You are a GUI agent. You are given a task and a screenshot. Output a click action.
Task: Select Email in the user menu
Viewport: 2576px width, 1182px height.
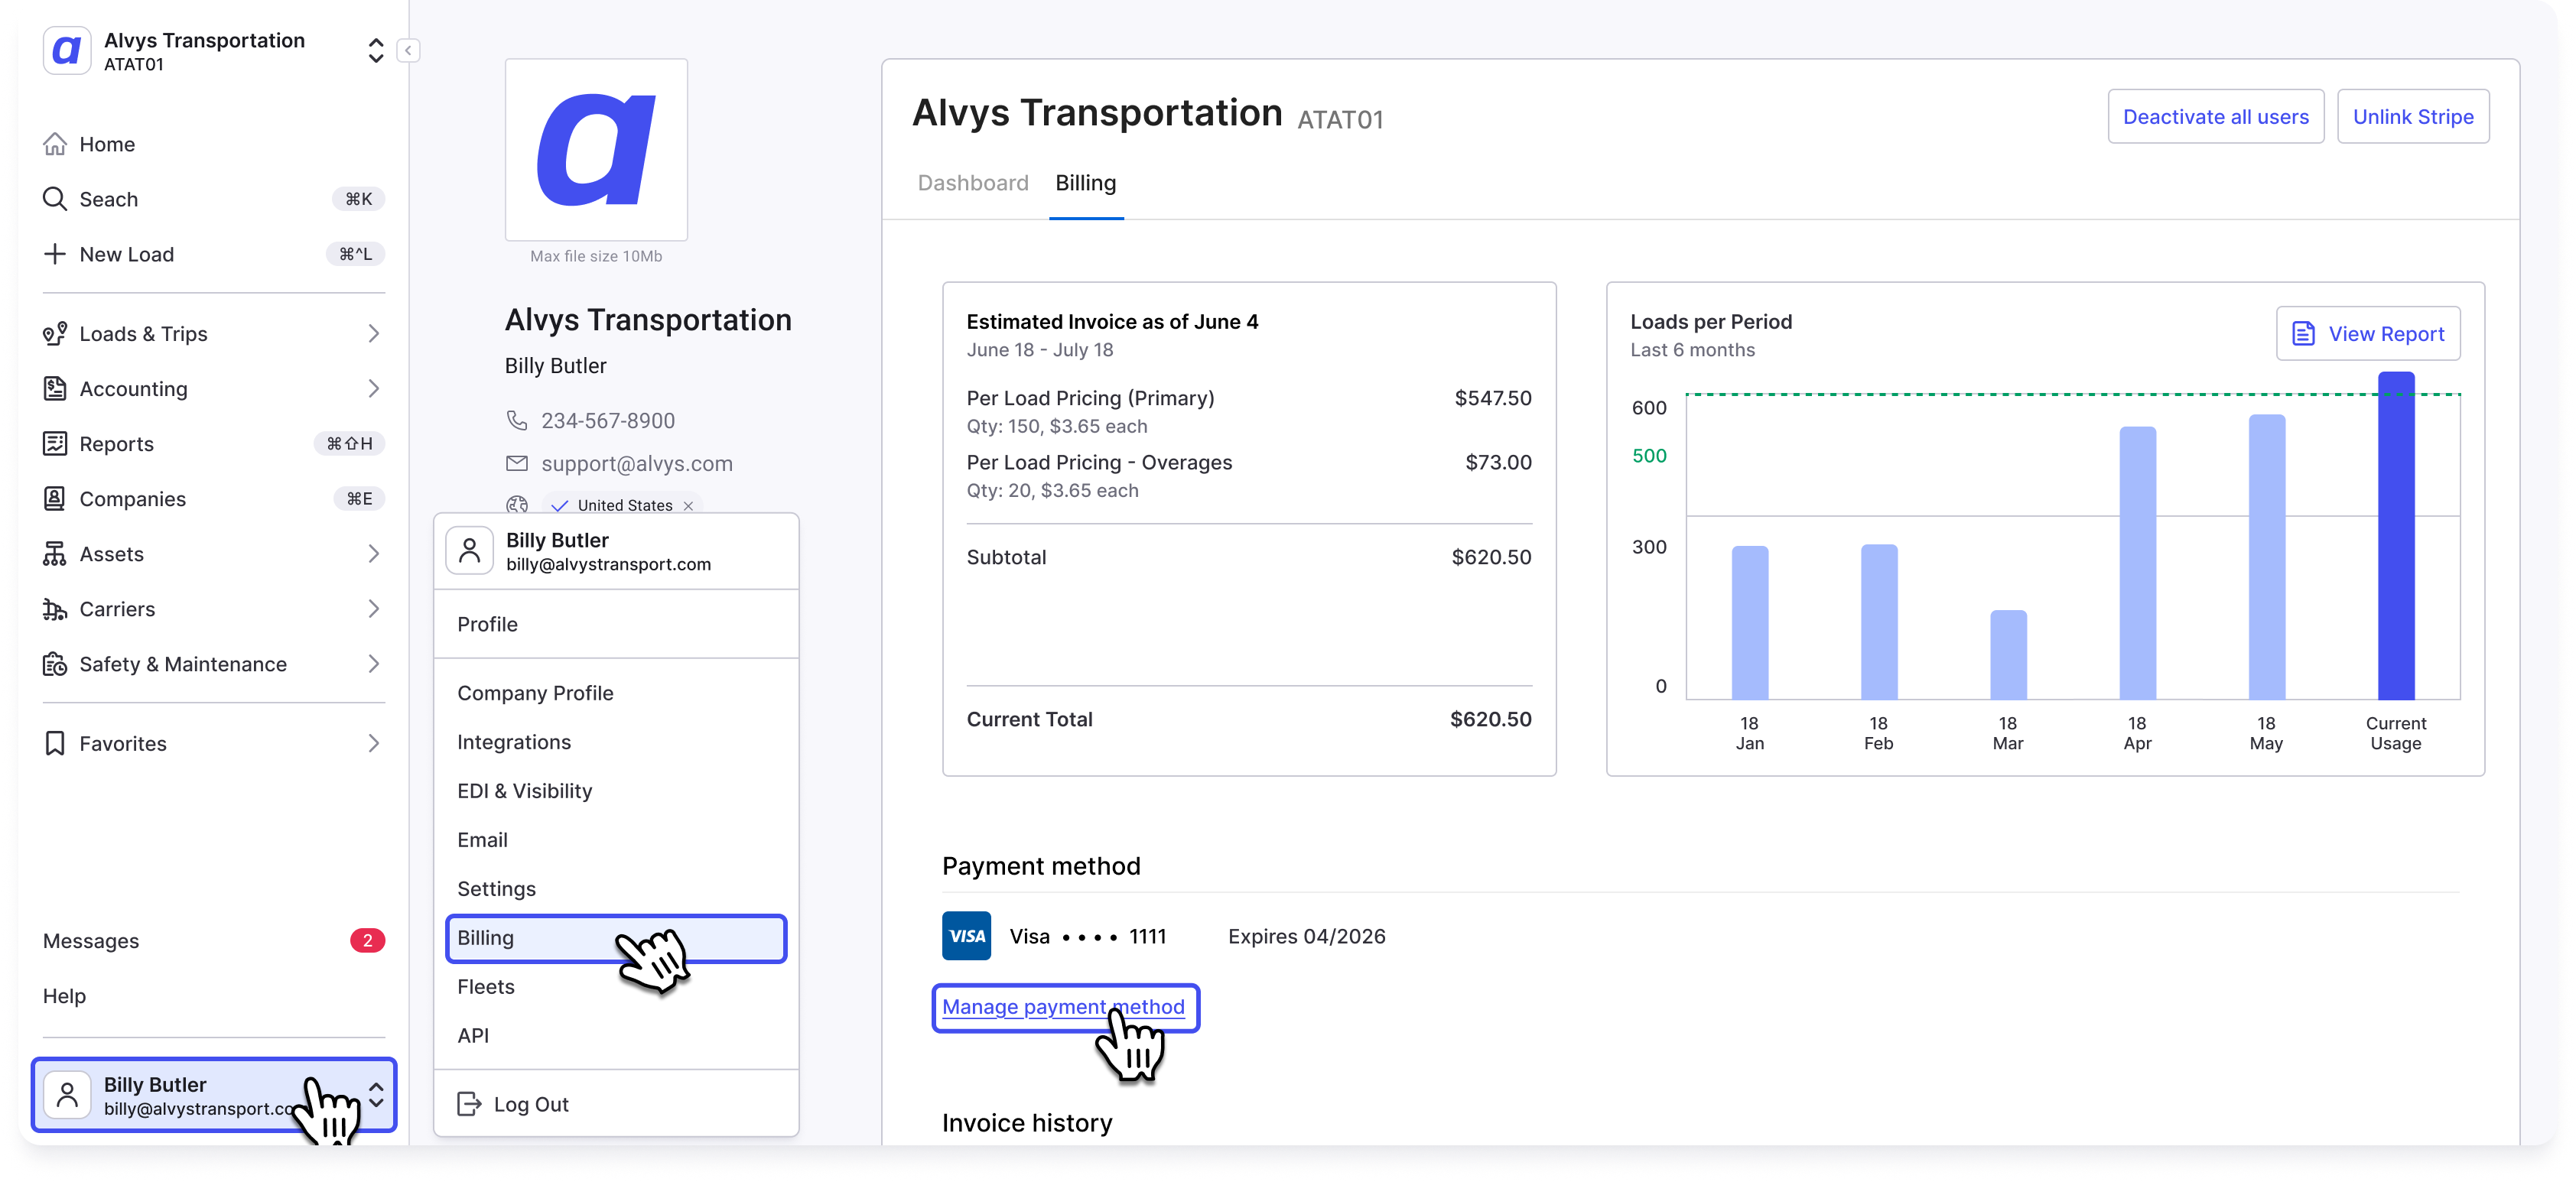coord(616,839)
